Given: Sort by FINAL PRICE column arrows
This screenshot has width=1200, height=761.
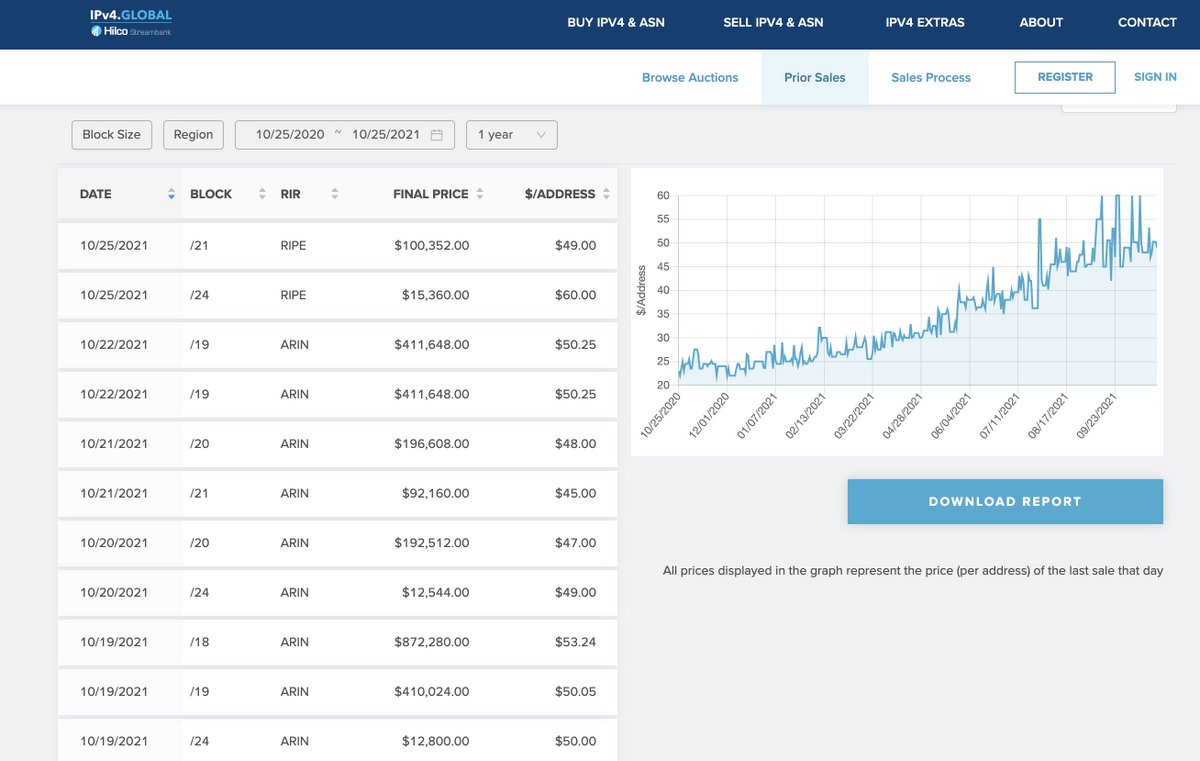Looking at the screenshot, I should pos(479,194).
